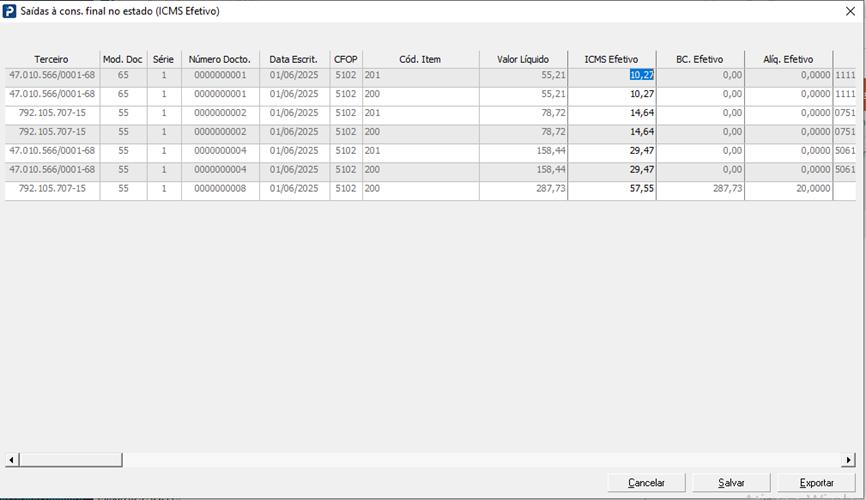Click the left arrow of horizontal scrollbar
The width and height of the screenshot is (866, 500).
point(11,460)
